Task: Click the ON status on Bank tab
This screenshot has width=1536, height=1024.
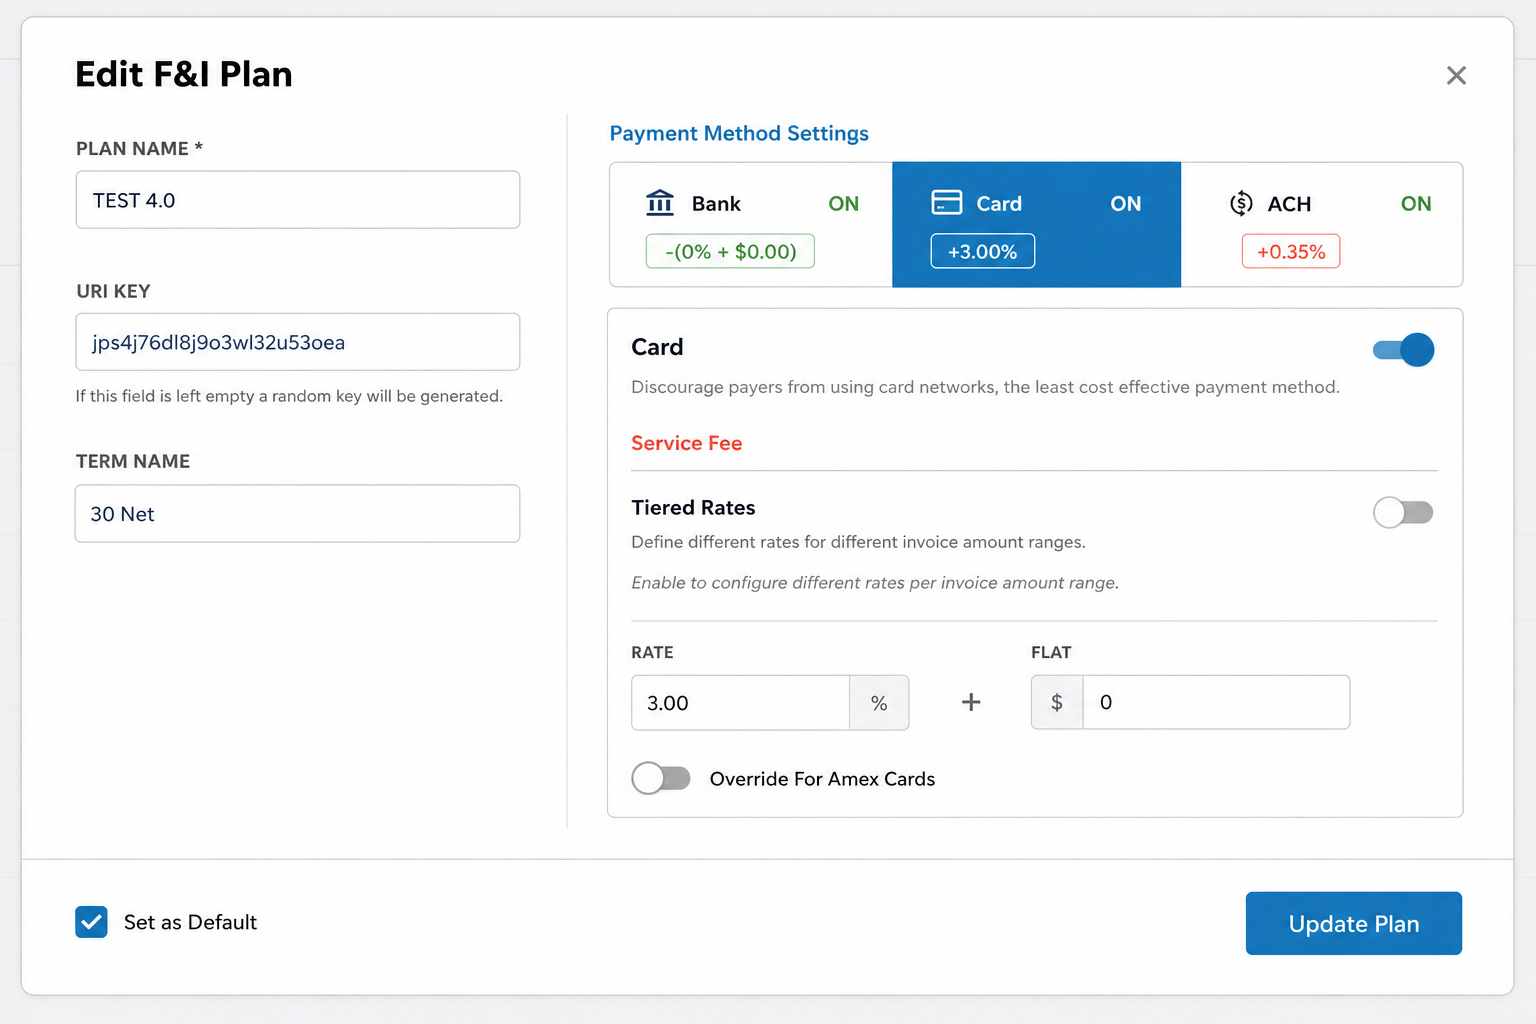Action: (844, 203)
